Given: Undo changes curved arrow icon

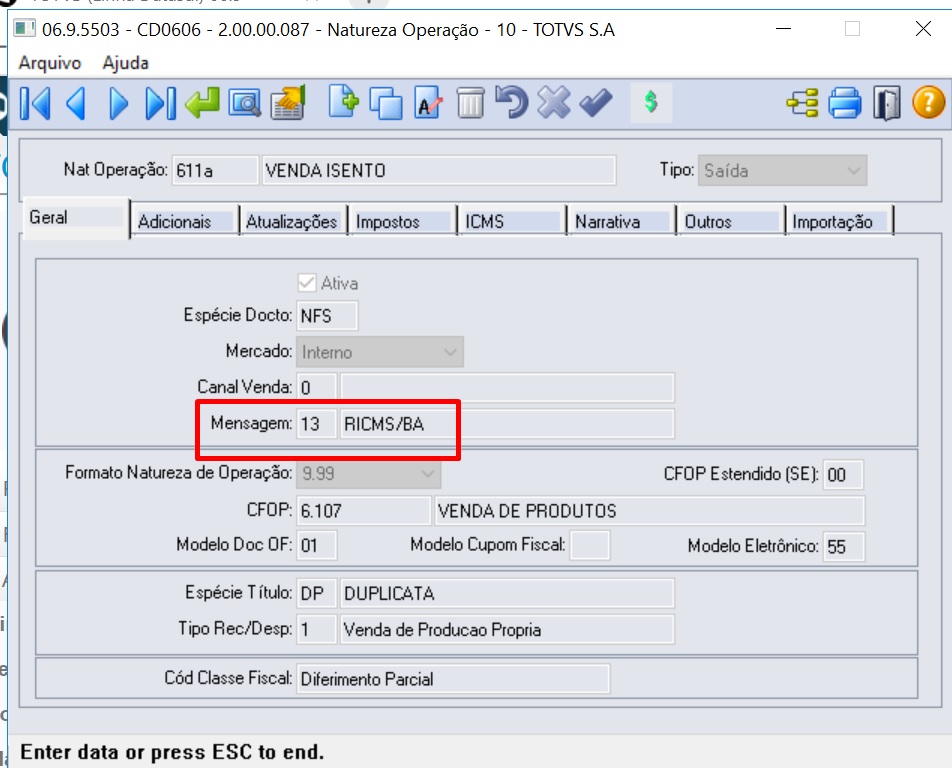Looking at the screenshot, I should click(x=511, y=102).
